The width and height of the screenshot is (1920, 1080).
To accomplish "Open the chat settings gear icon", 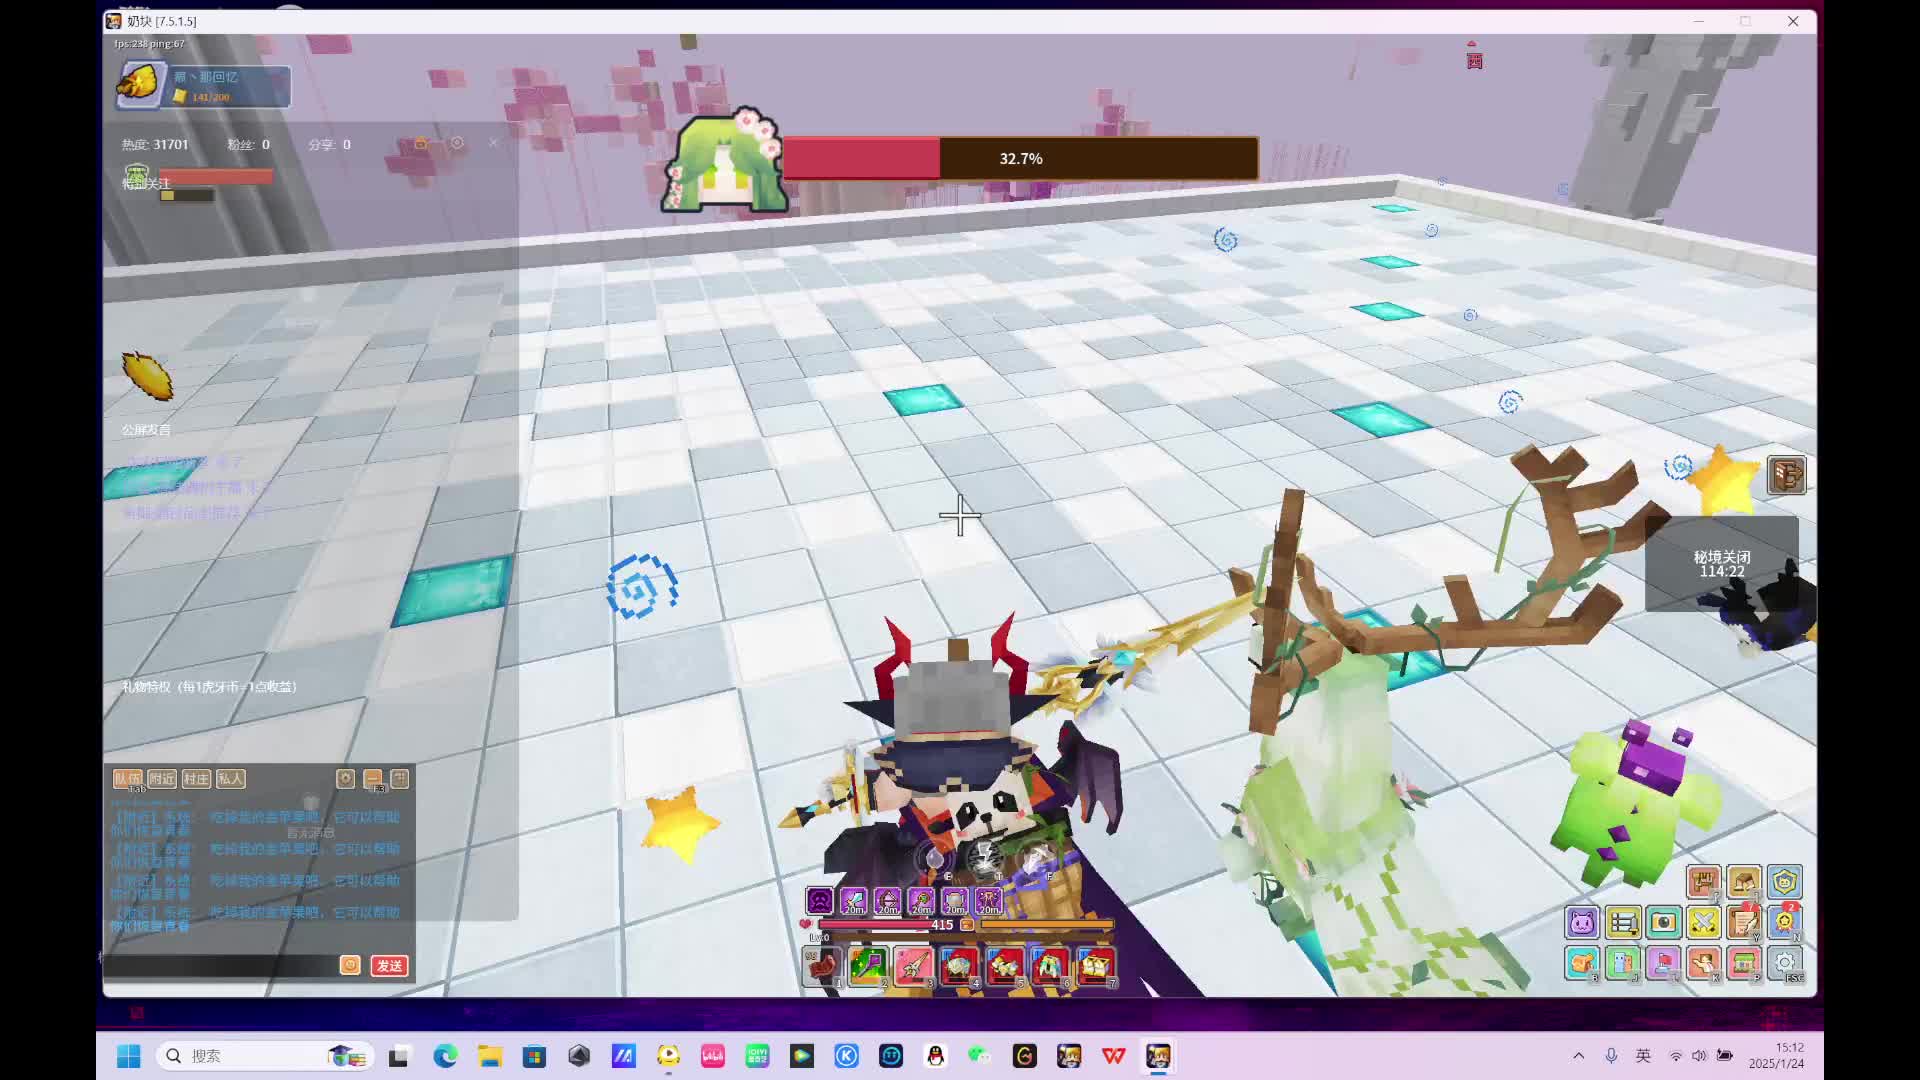I will [x=346, y=778].
